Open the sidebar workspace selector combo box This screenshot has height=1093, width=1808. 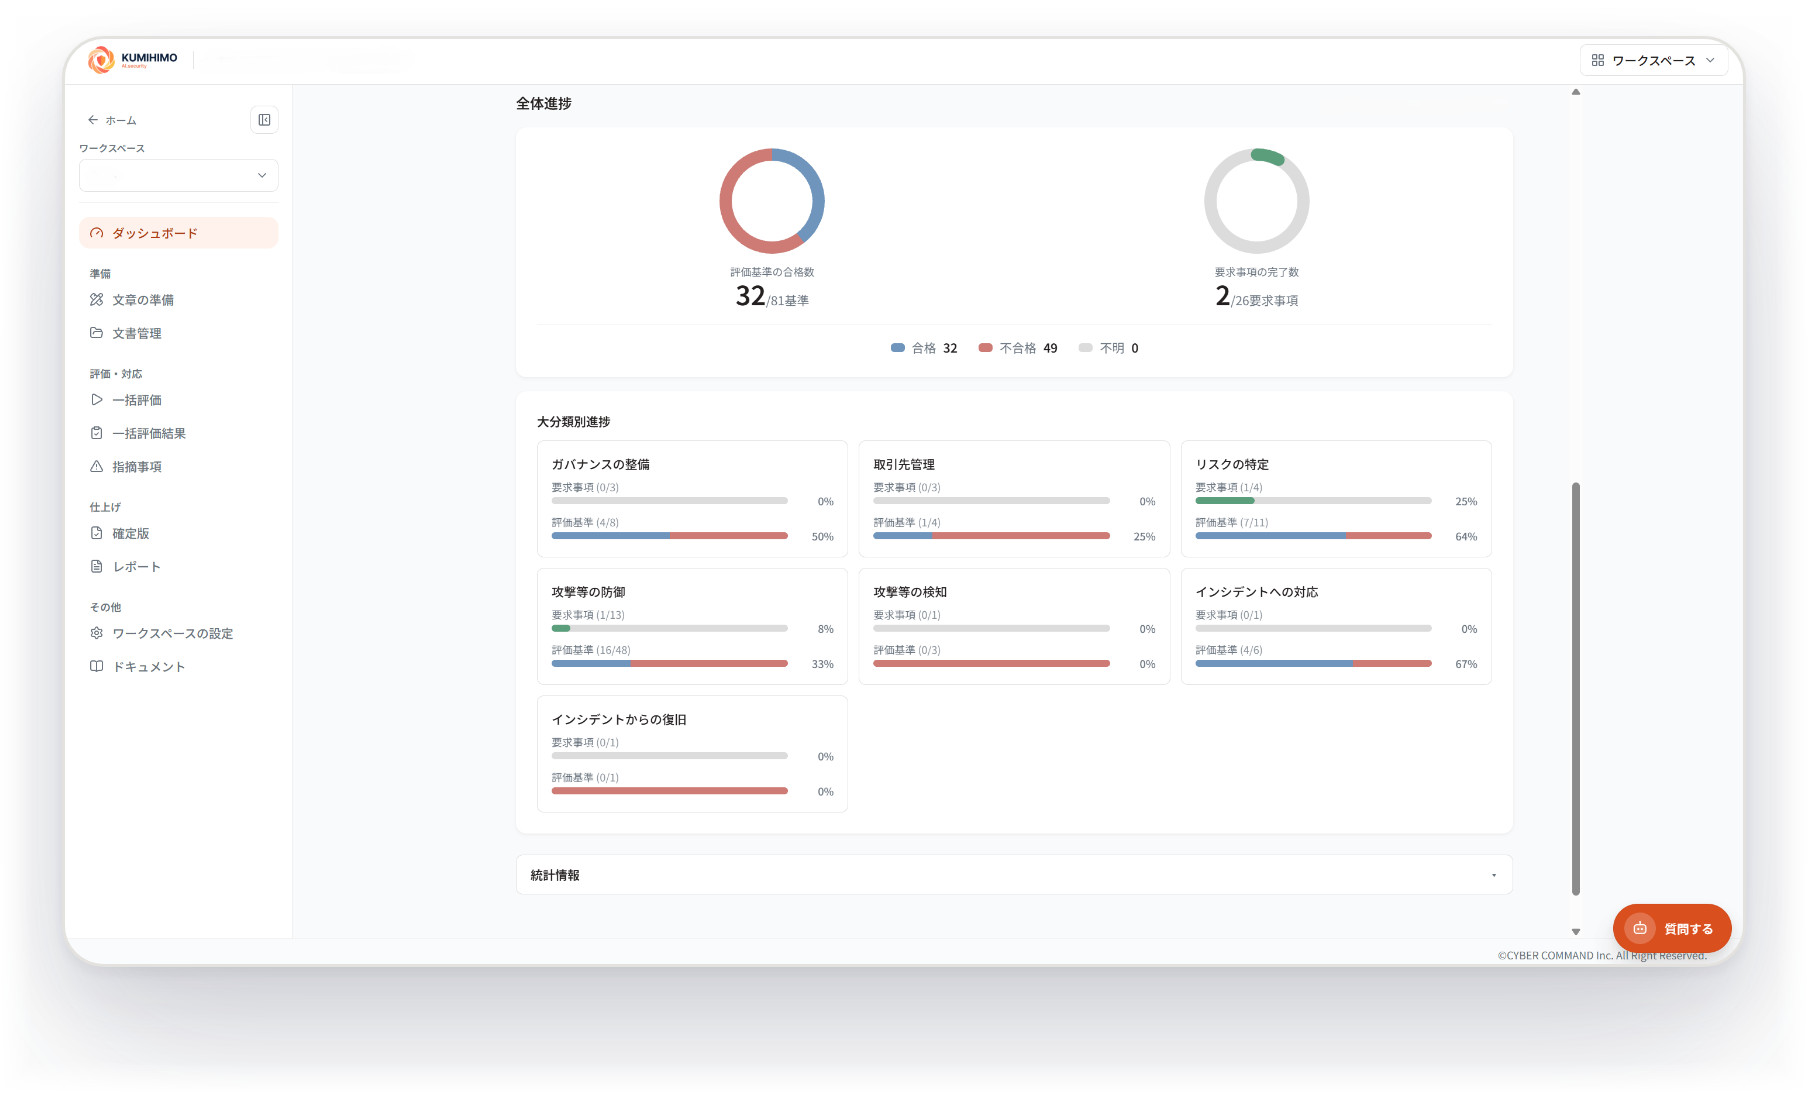[x=179, y=175]
